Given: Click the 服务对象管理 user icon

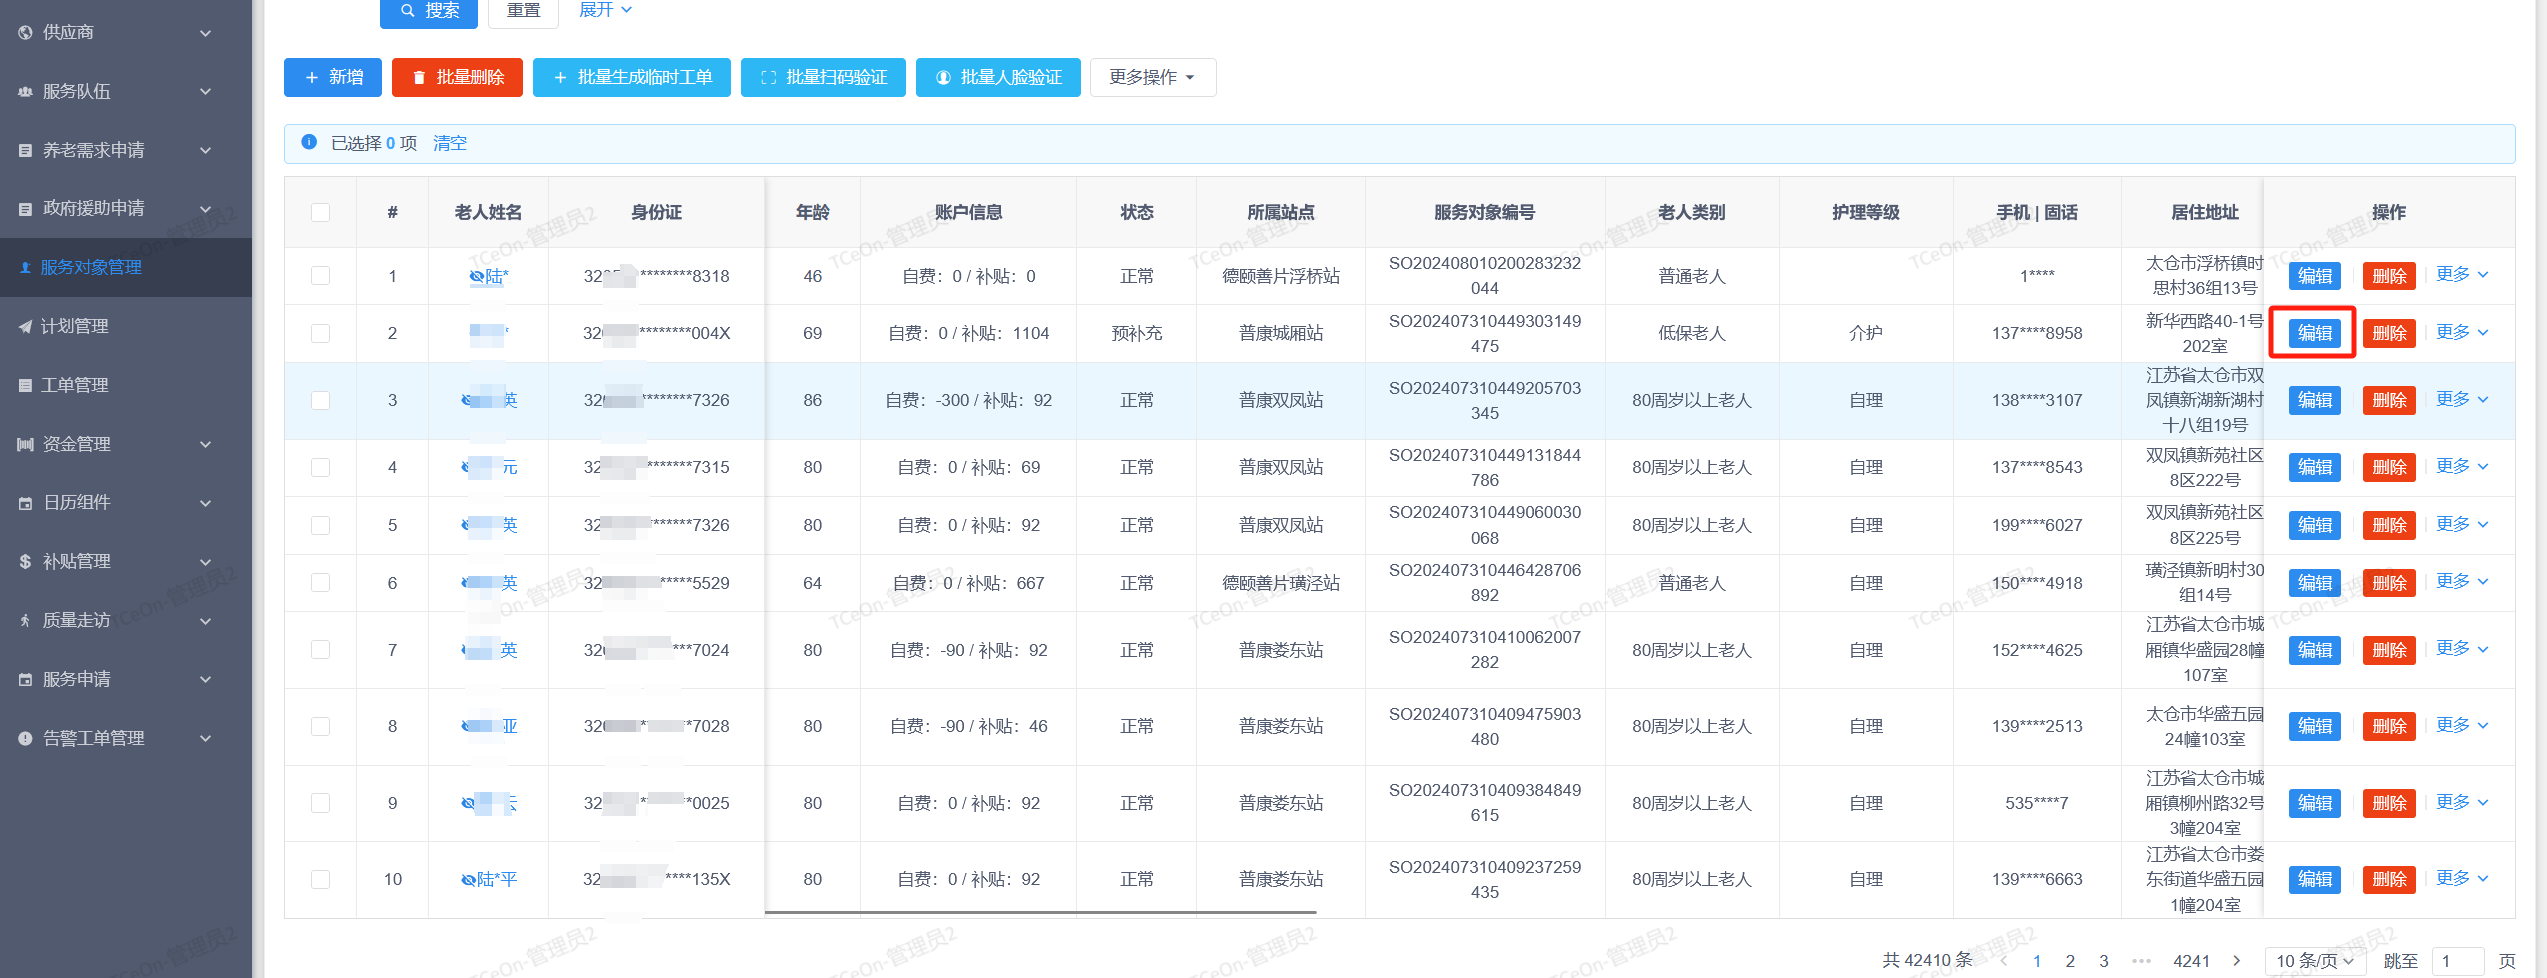Looking at the screenshot, I should pos(25,267).
